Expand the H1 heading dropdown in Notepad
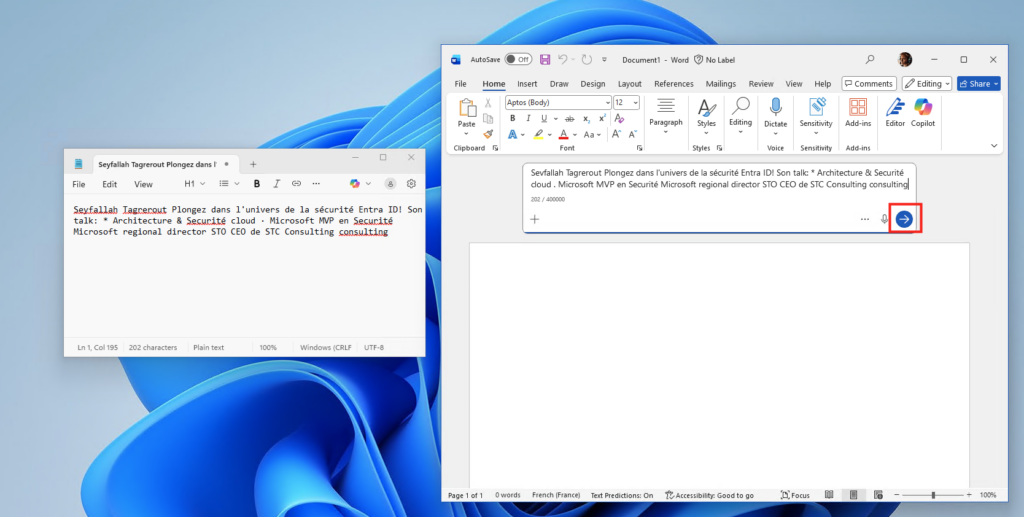 click(x=195, y=184)
